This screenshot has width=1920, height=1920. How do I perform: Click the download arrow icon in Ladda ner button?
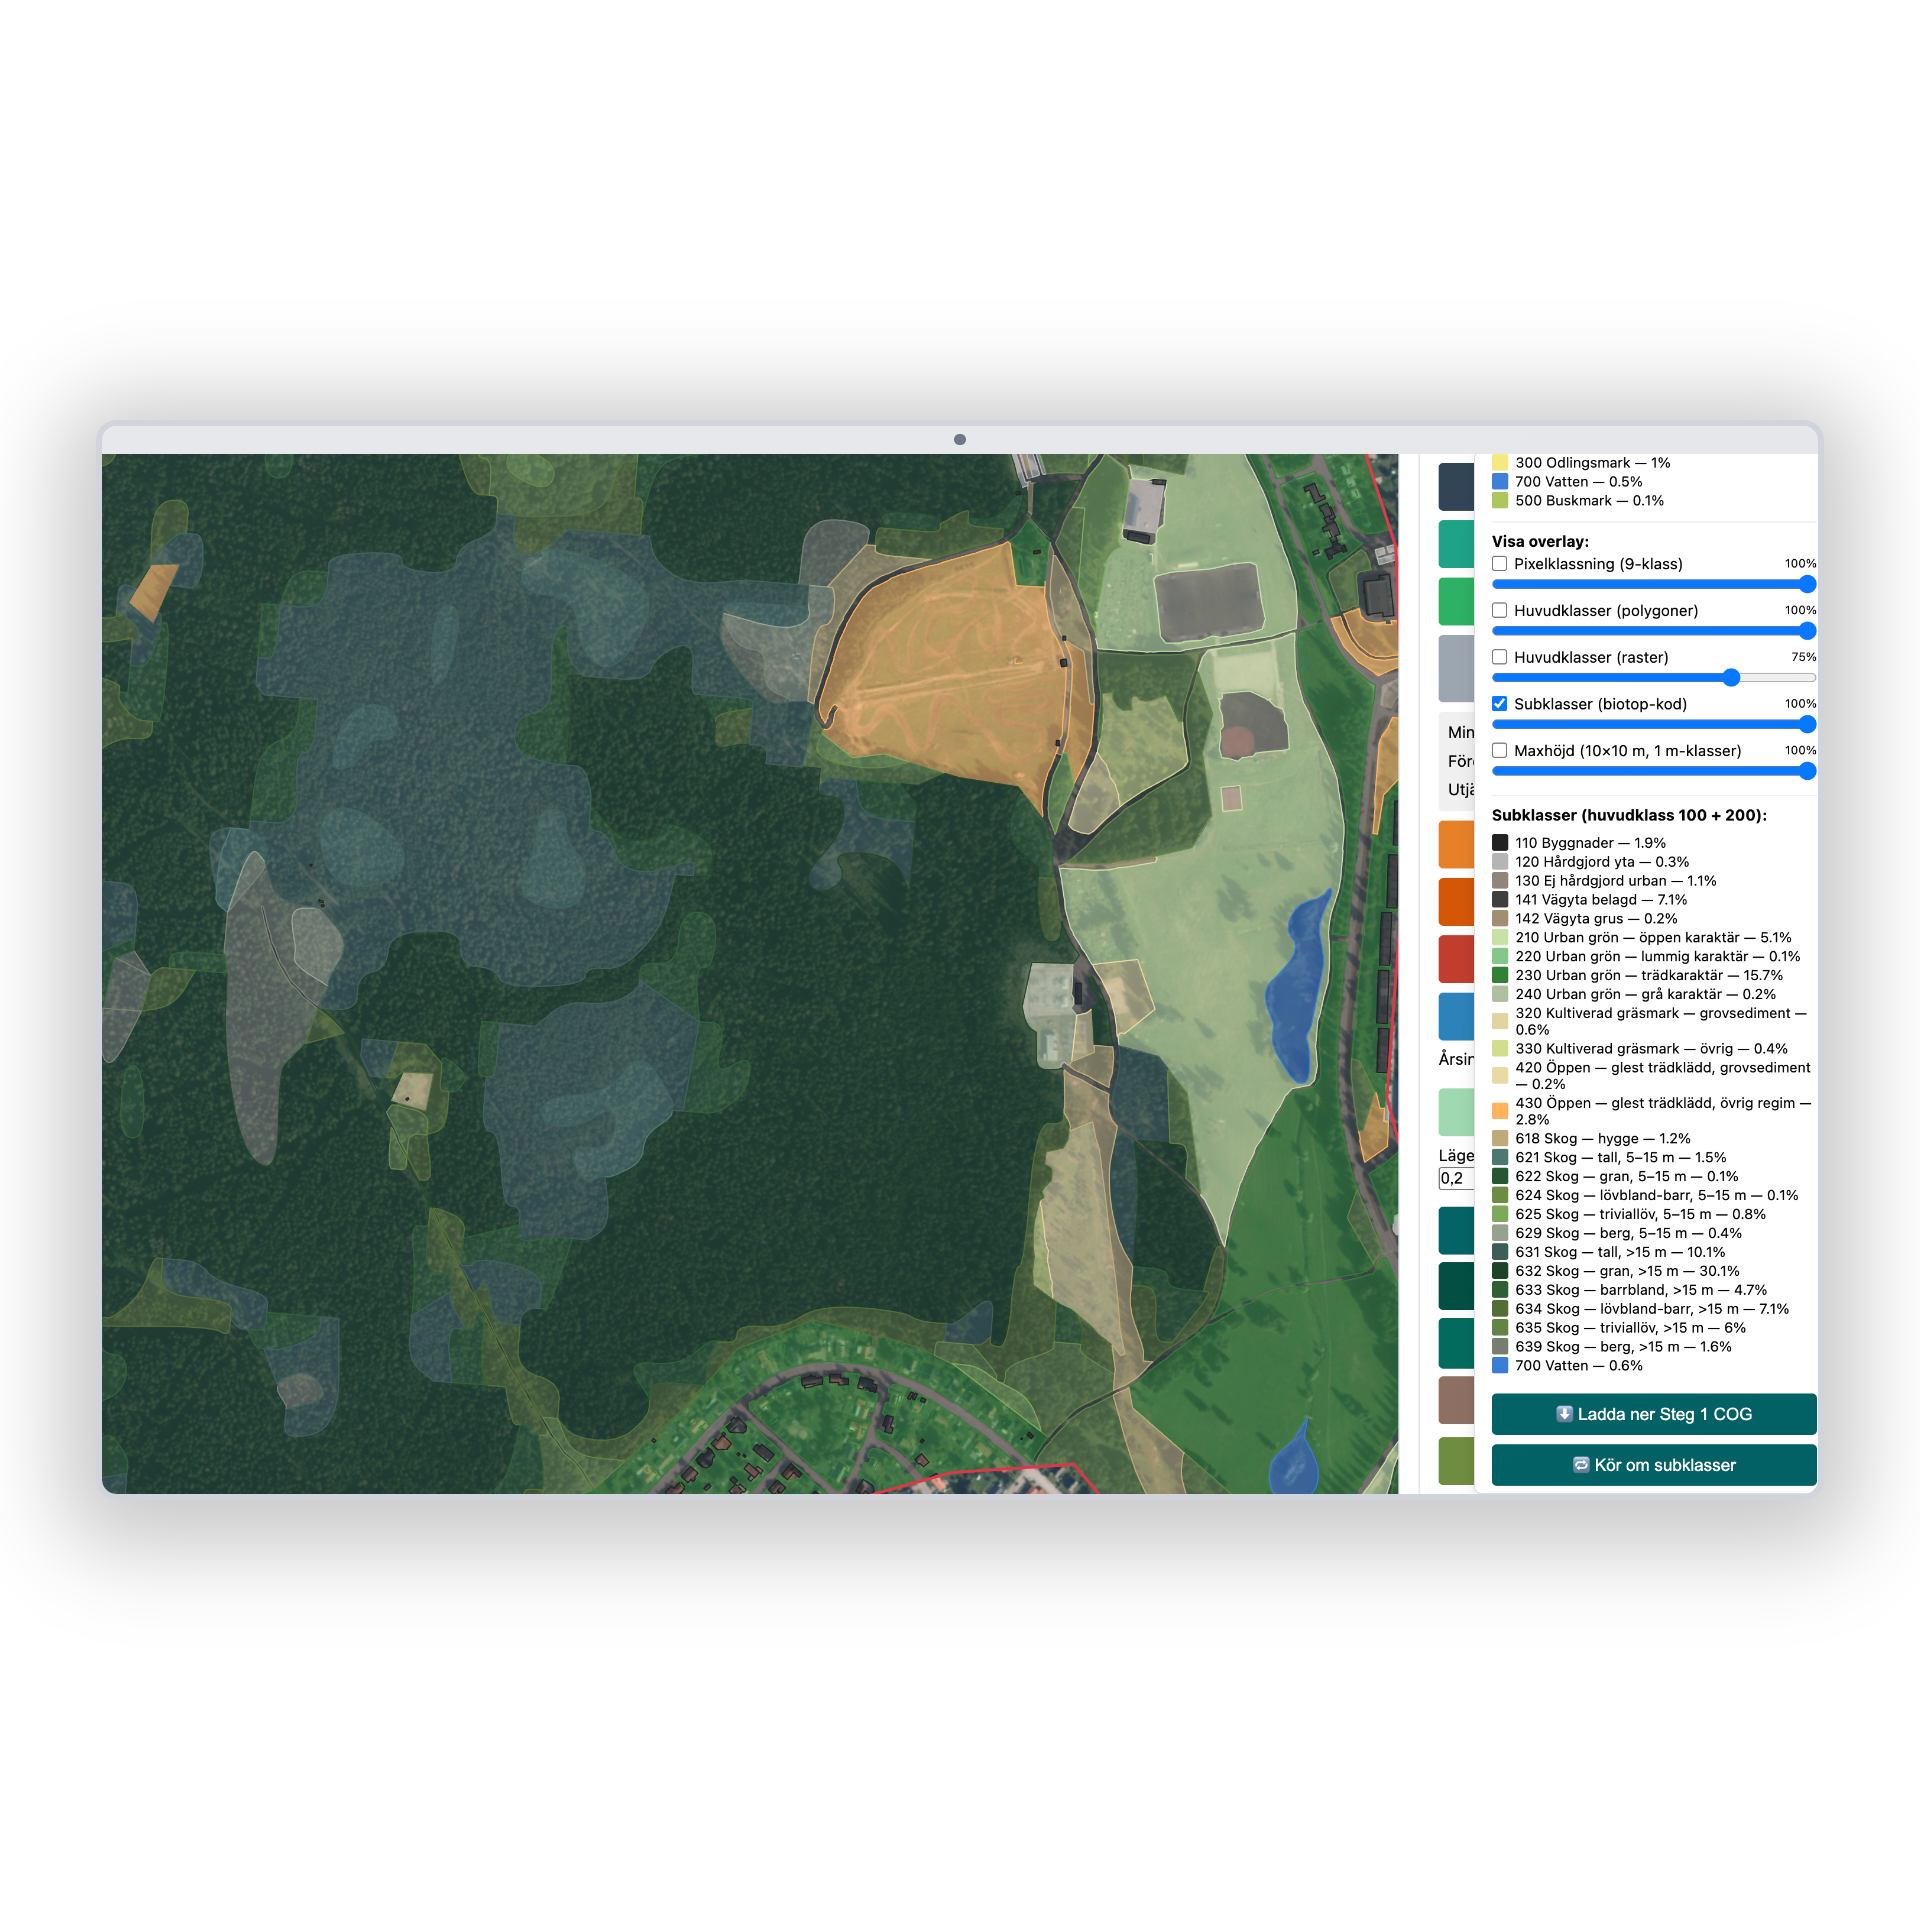1565,1414
